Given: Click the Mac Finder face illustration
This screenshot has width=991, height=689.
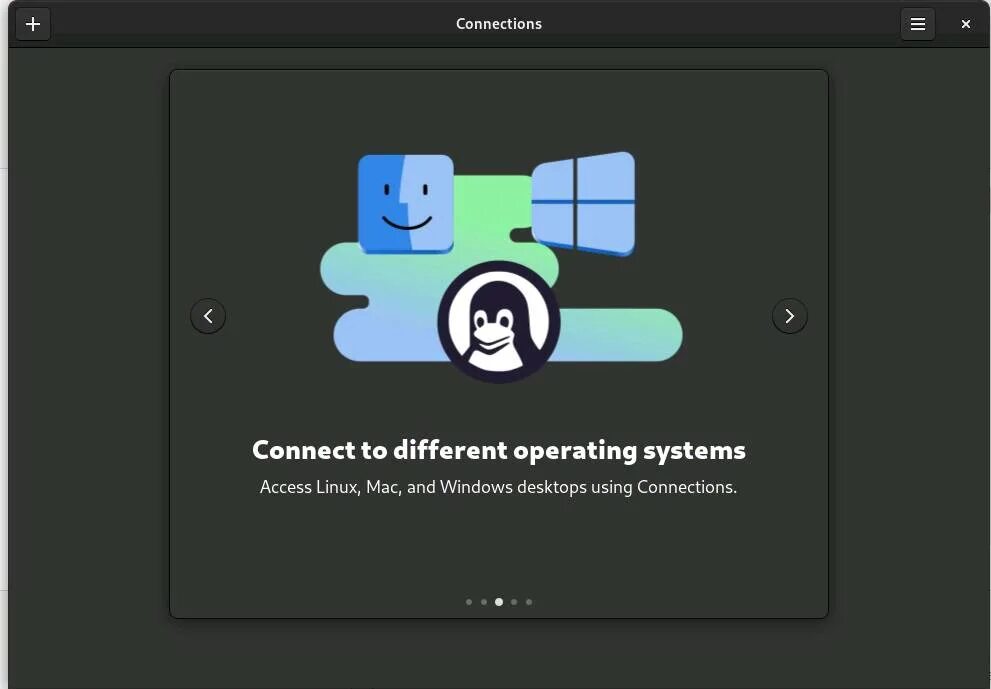Looking at the screenshot, I should coord(406,204).
